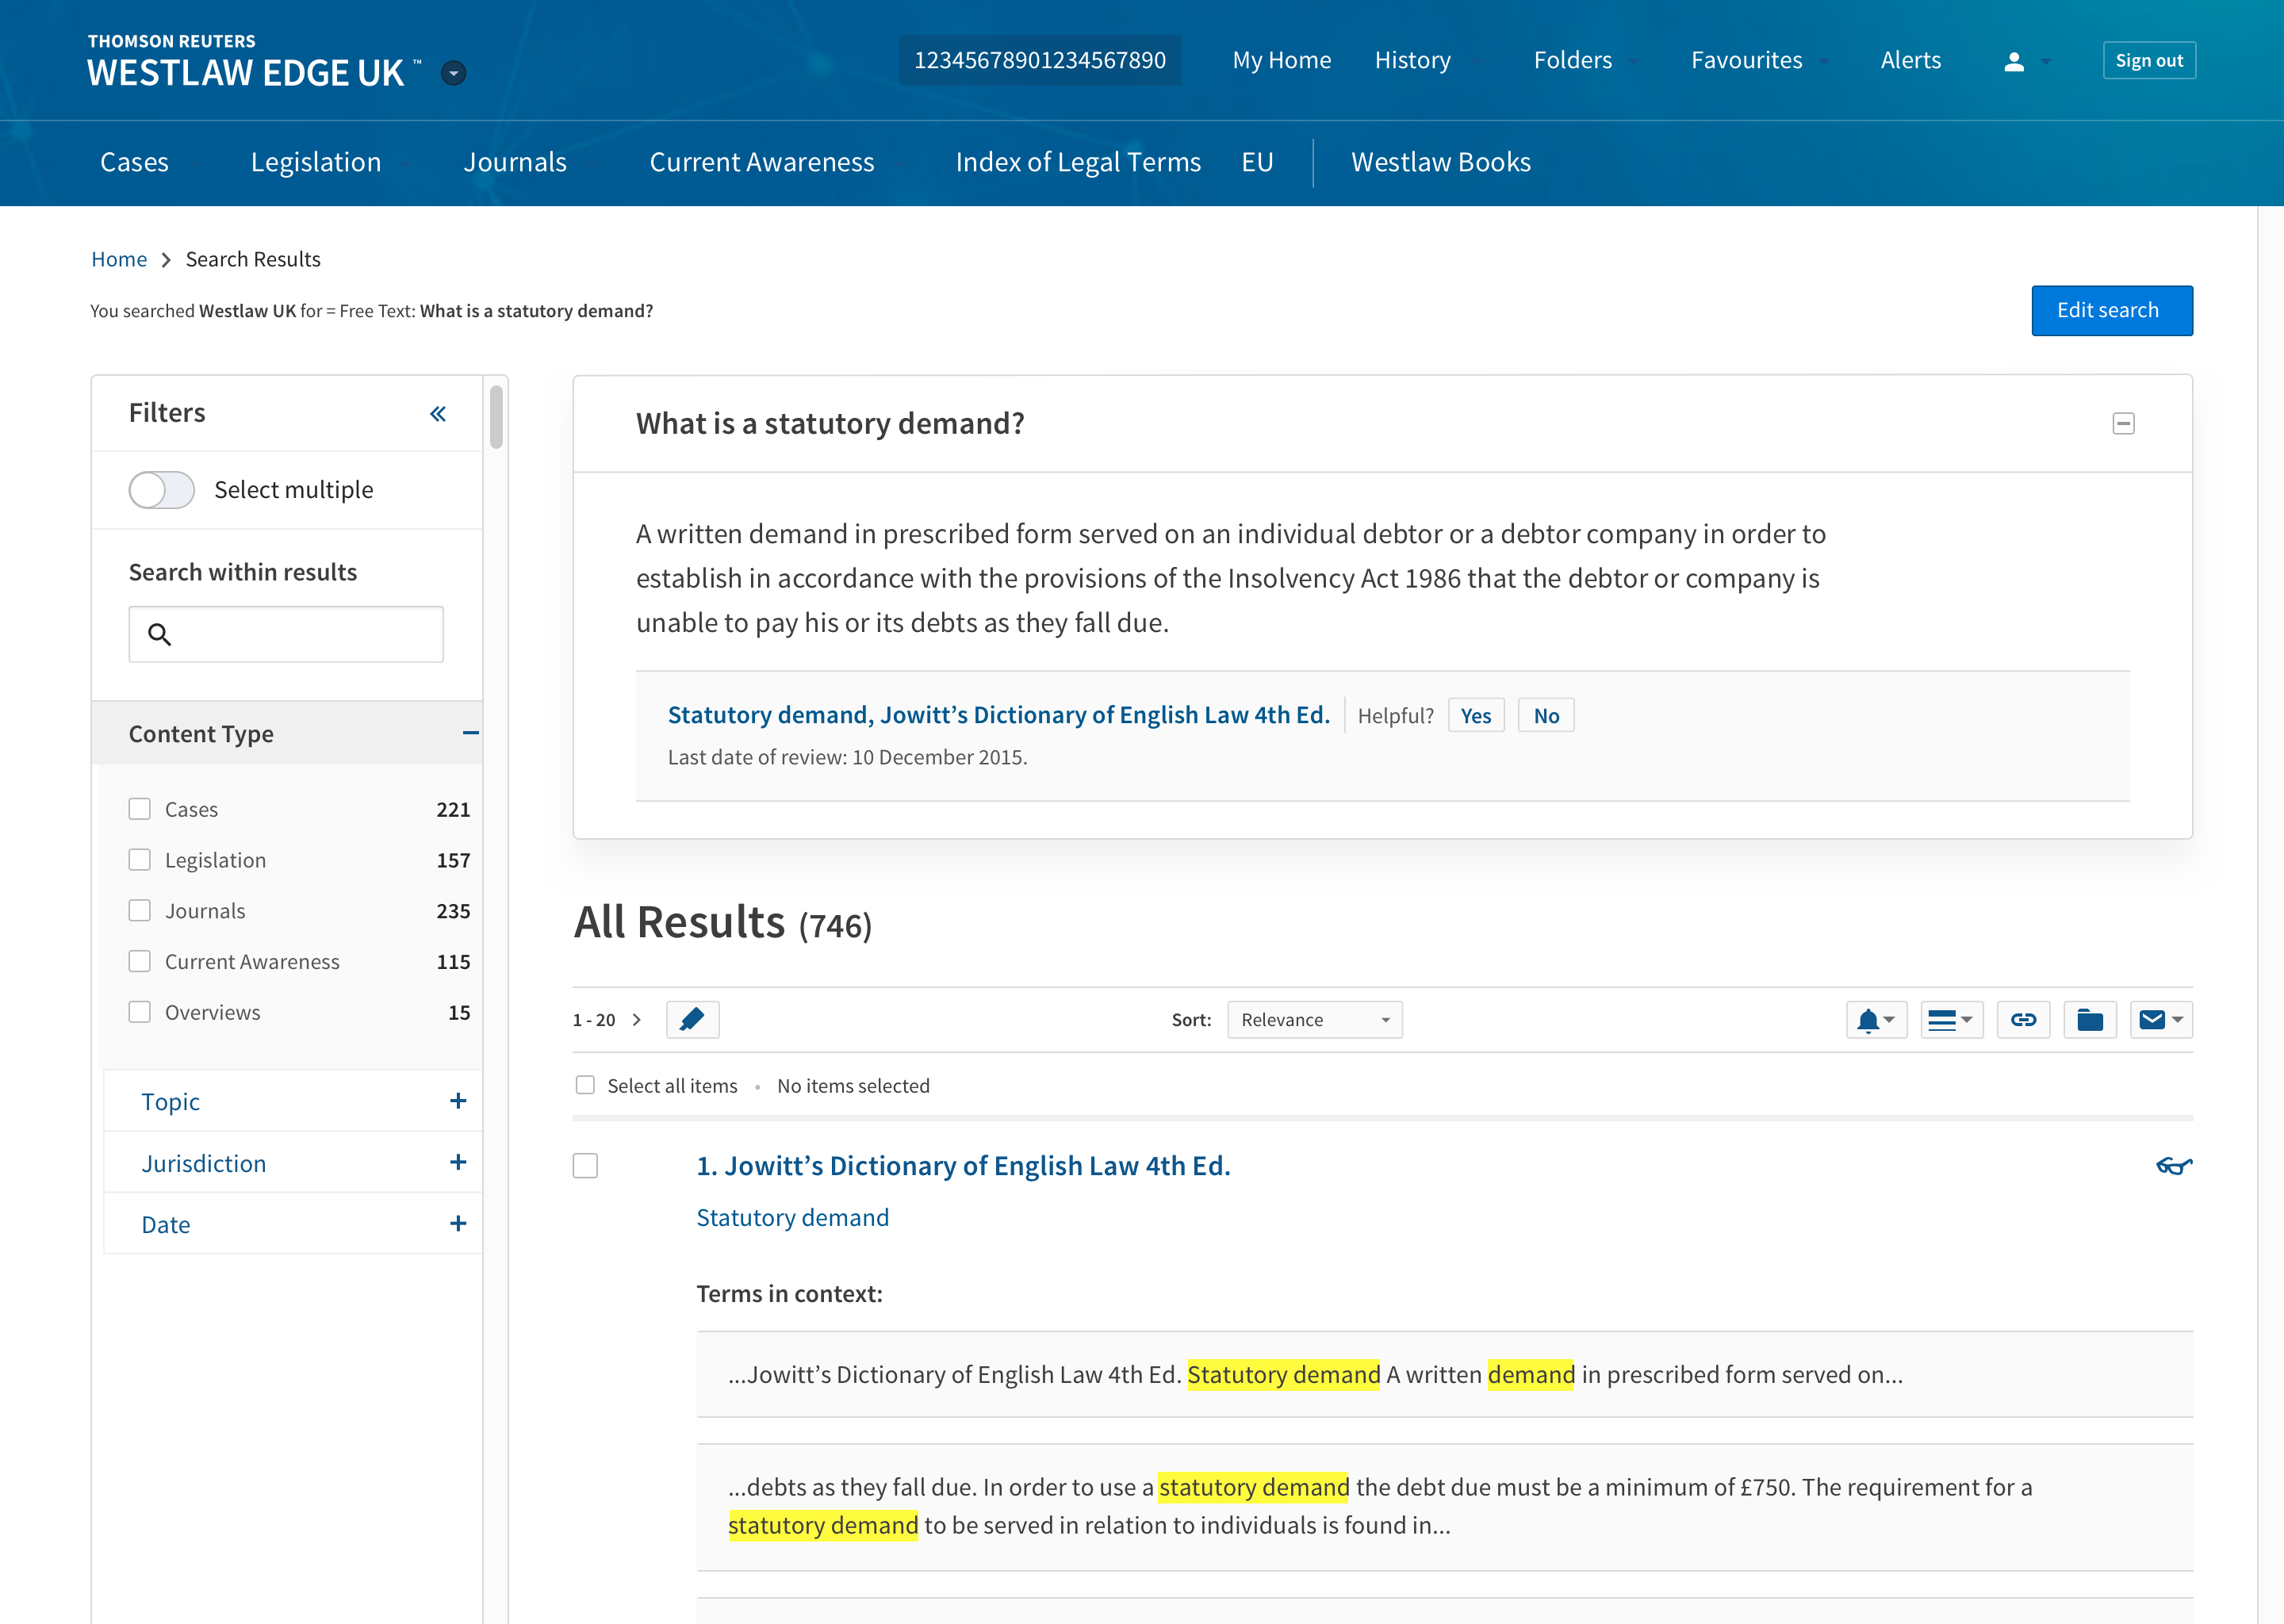Mark answer helpful with Yes
This screenshot has height=1624, width=2284.
click(1476, 716)
